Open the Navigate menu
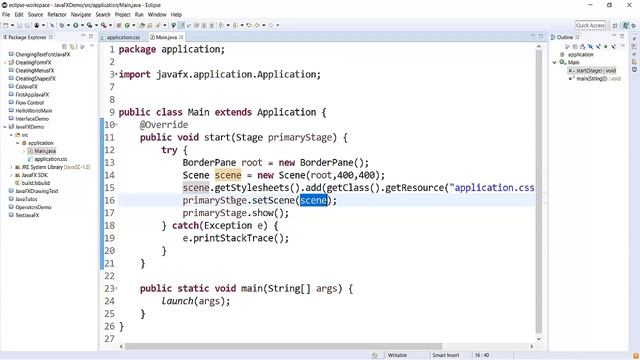The height and width of the screenshot is (360, 640). click(81, 15)
